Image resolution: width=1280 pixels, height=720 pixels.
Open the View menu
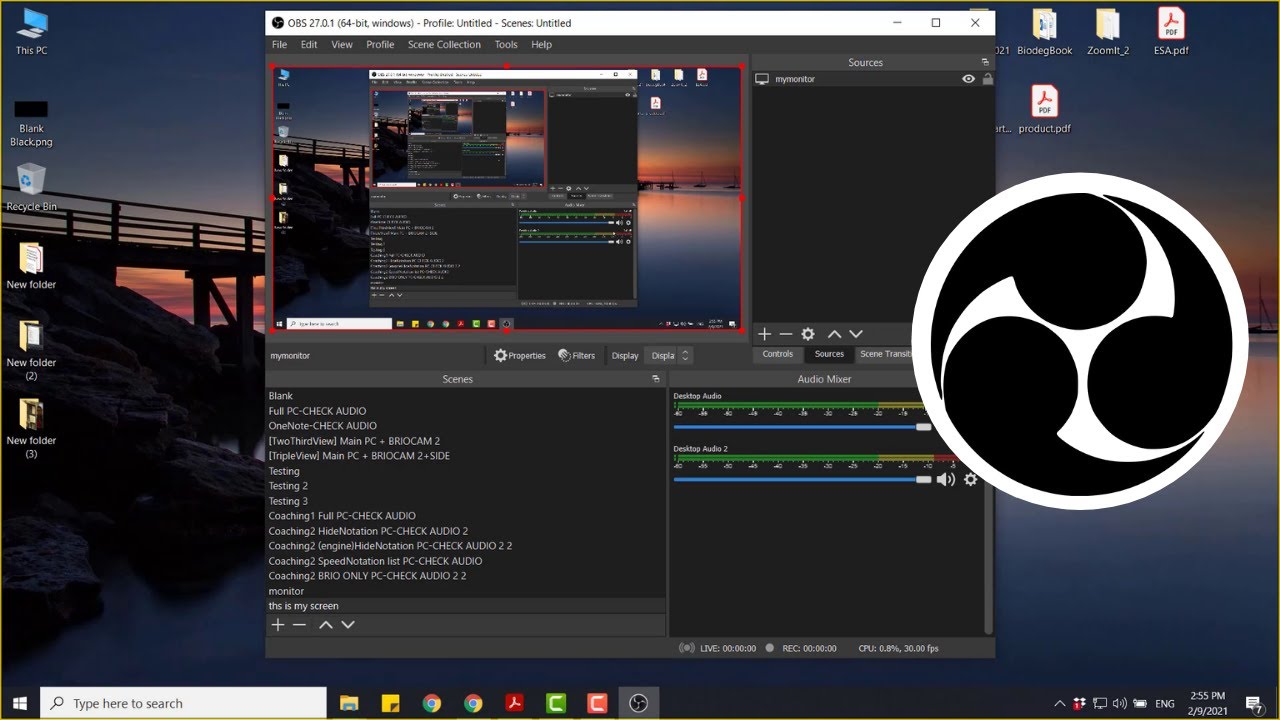click(x=342, y=44)
